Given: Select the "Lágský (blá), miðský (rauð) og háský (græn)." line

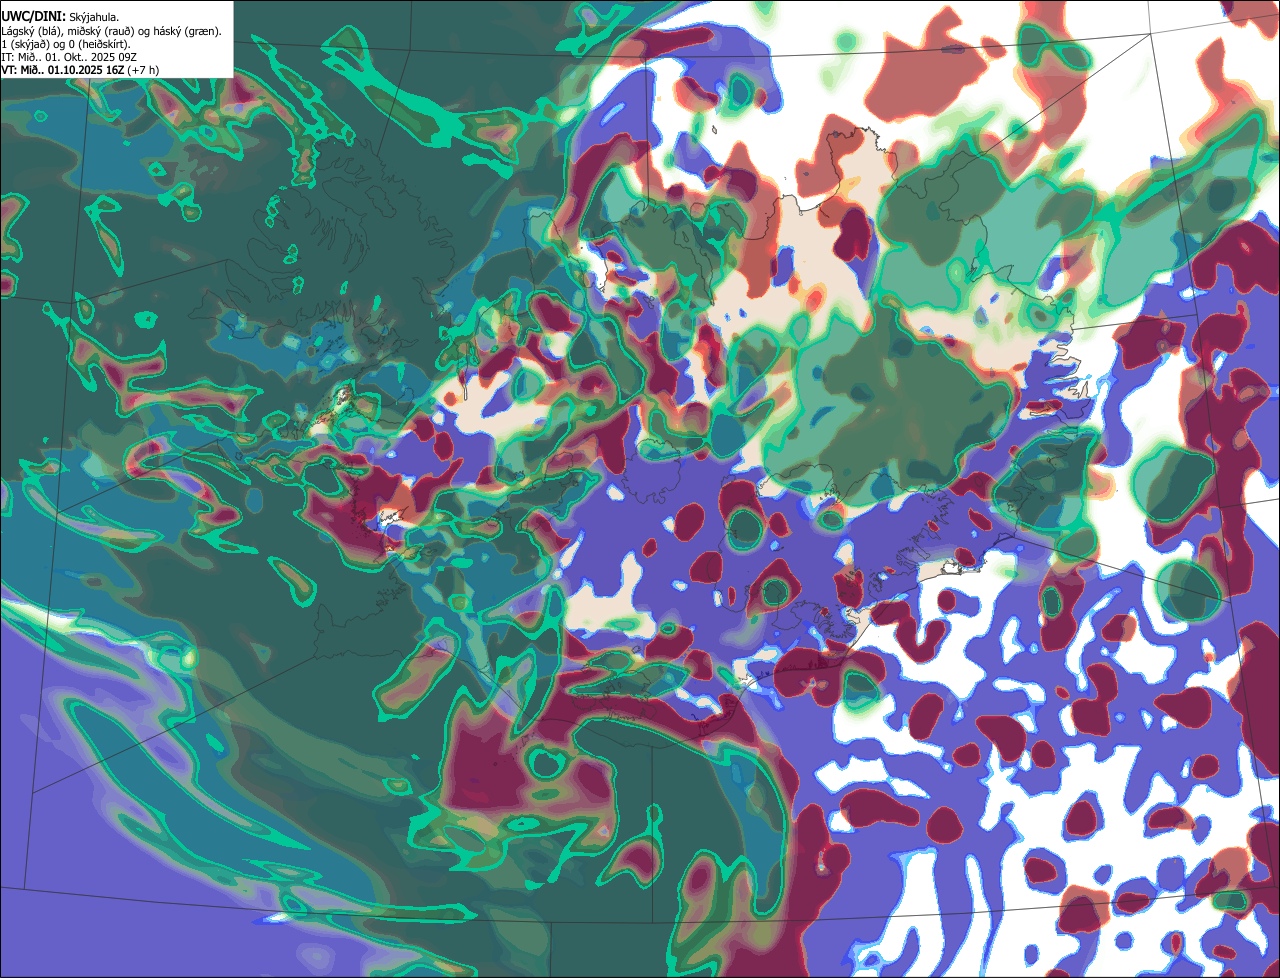Looking at the screenshot, I should pyautogui.click(x=111, y=31).
